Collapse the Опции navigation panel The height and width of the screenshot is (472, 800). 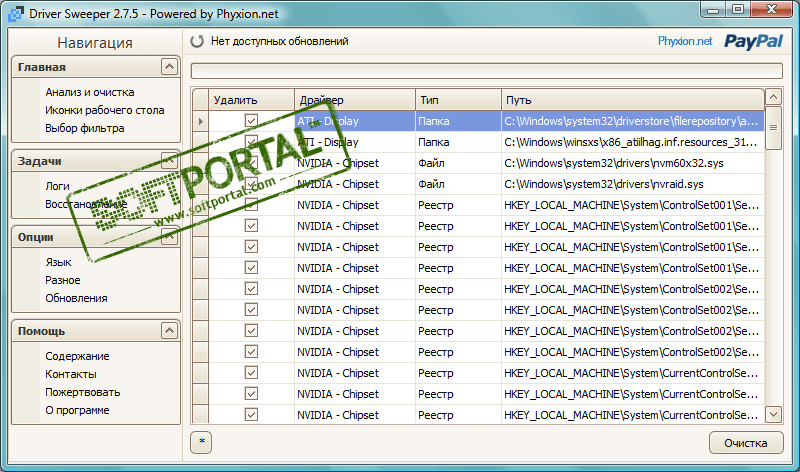[x=169, y=237]
